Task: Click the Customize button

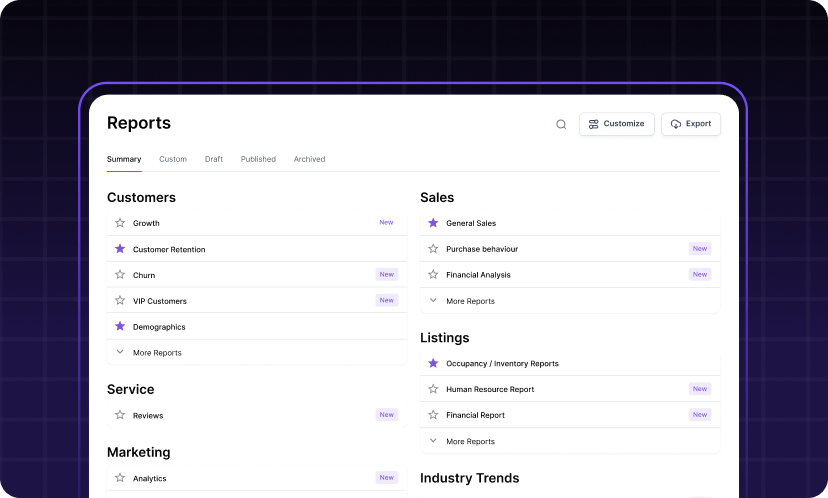Action: 616,124
